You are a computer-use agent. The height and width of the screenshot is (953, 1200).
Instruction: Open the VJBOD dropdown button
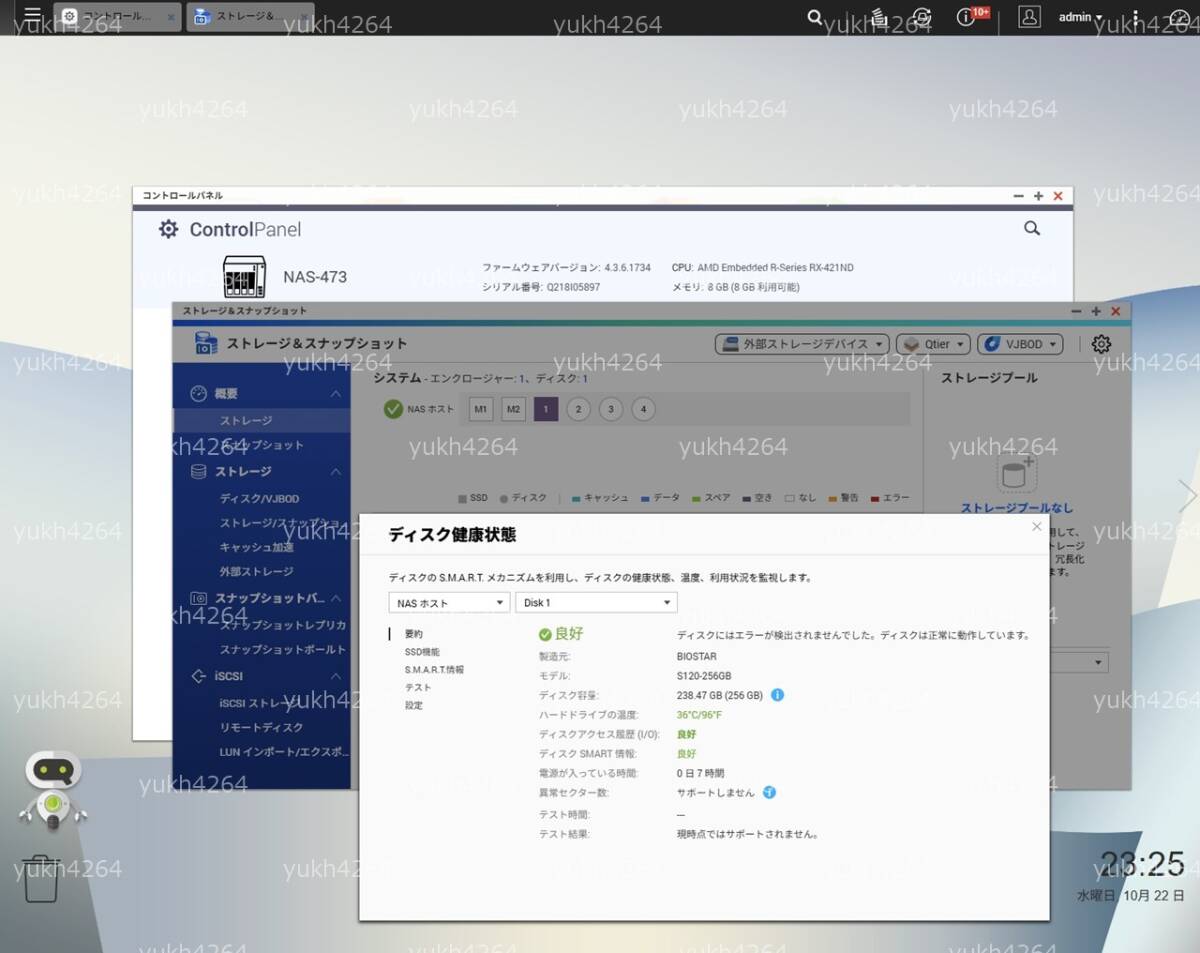(1020, 344)
